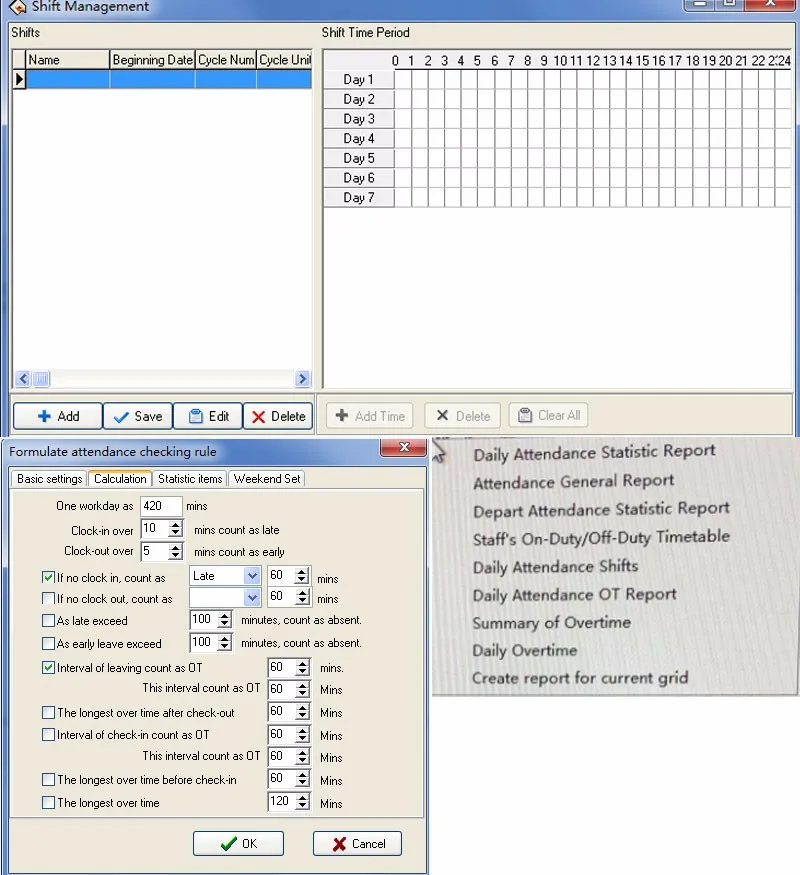Open Staff's On-Duty/Off-Duty Timetable
Screen dimensions: 800x875
[601, 538]
